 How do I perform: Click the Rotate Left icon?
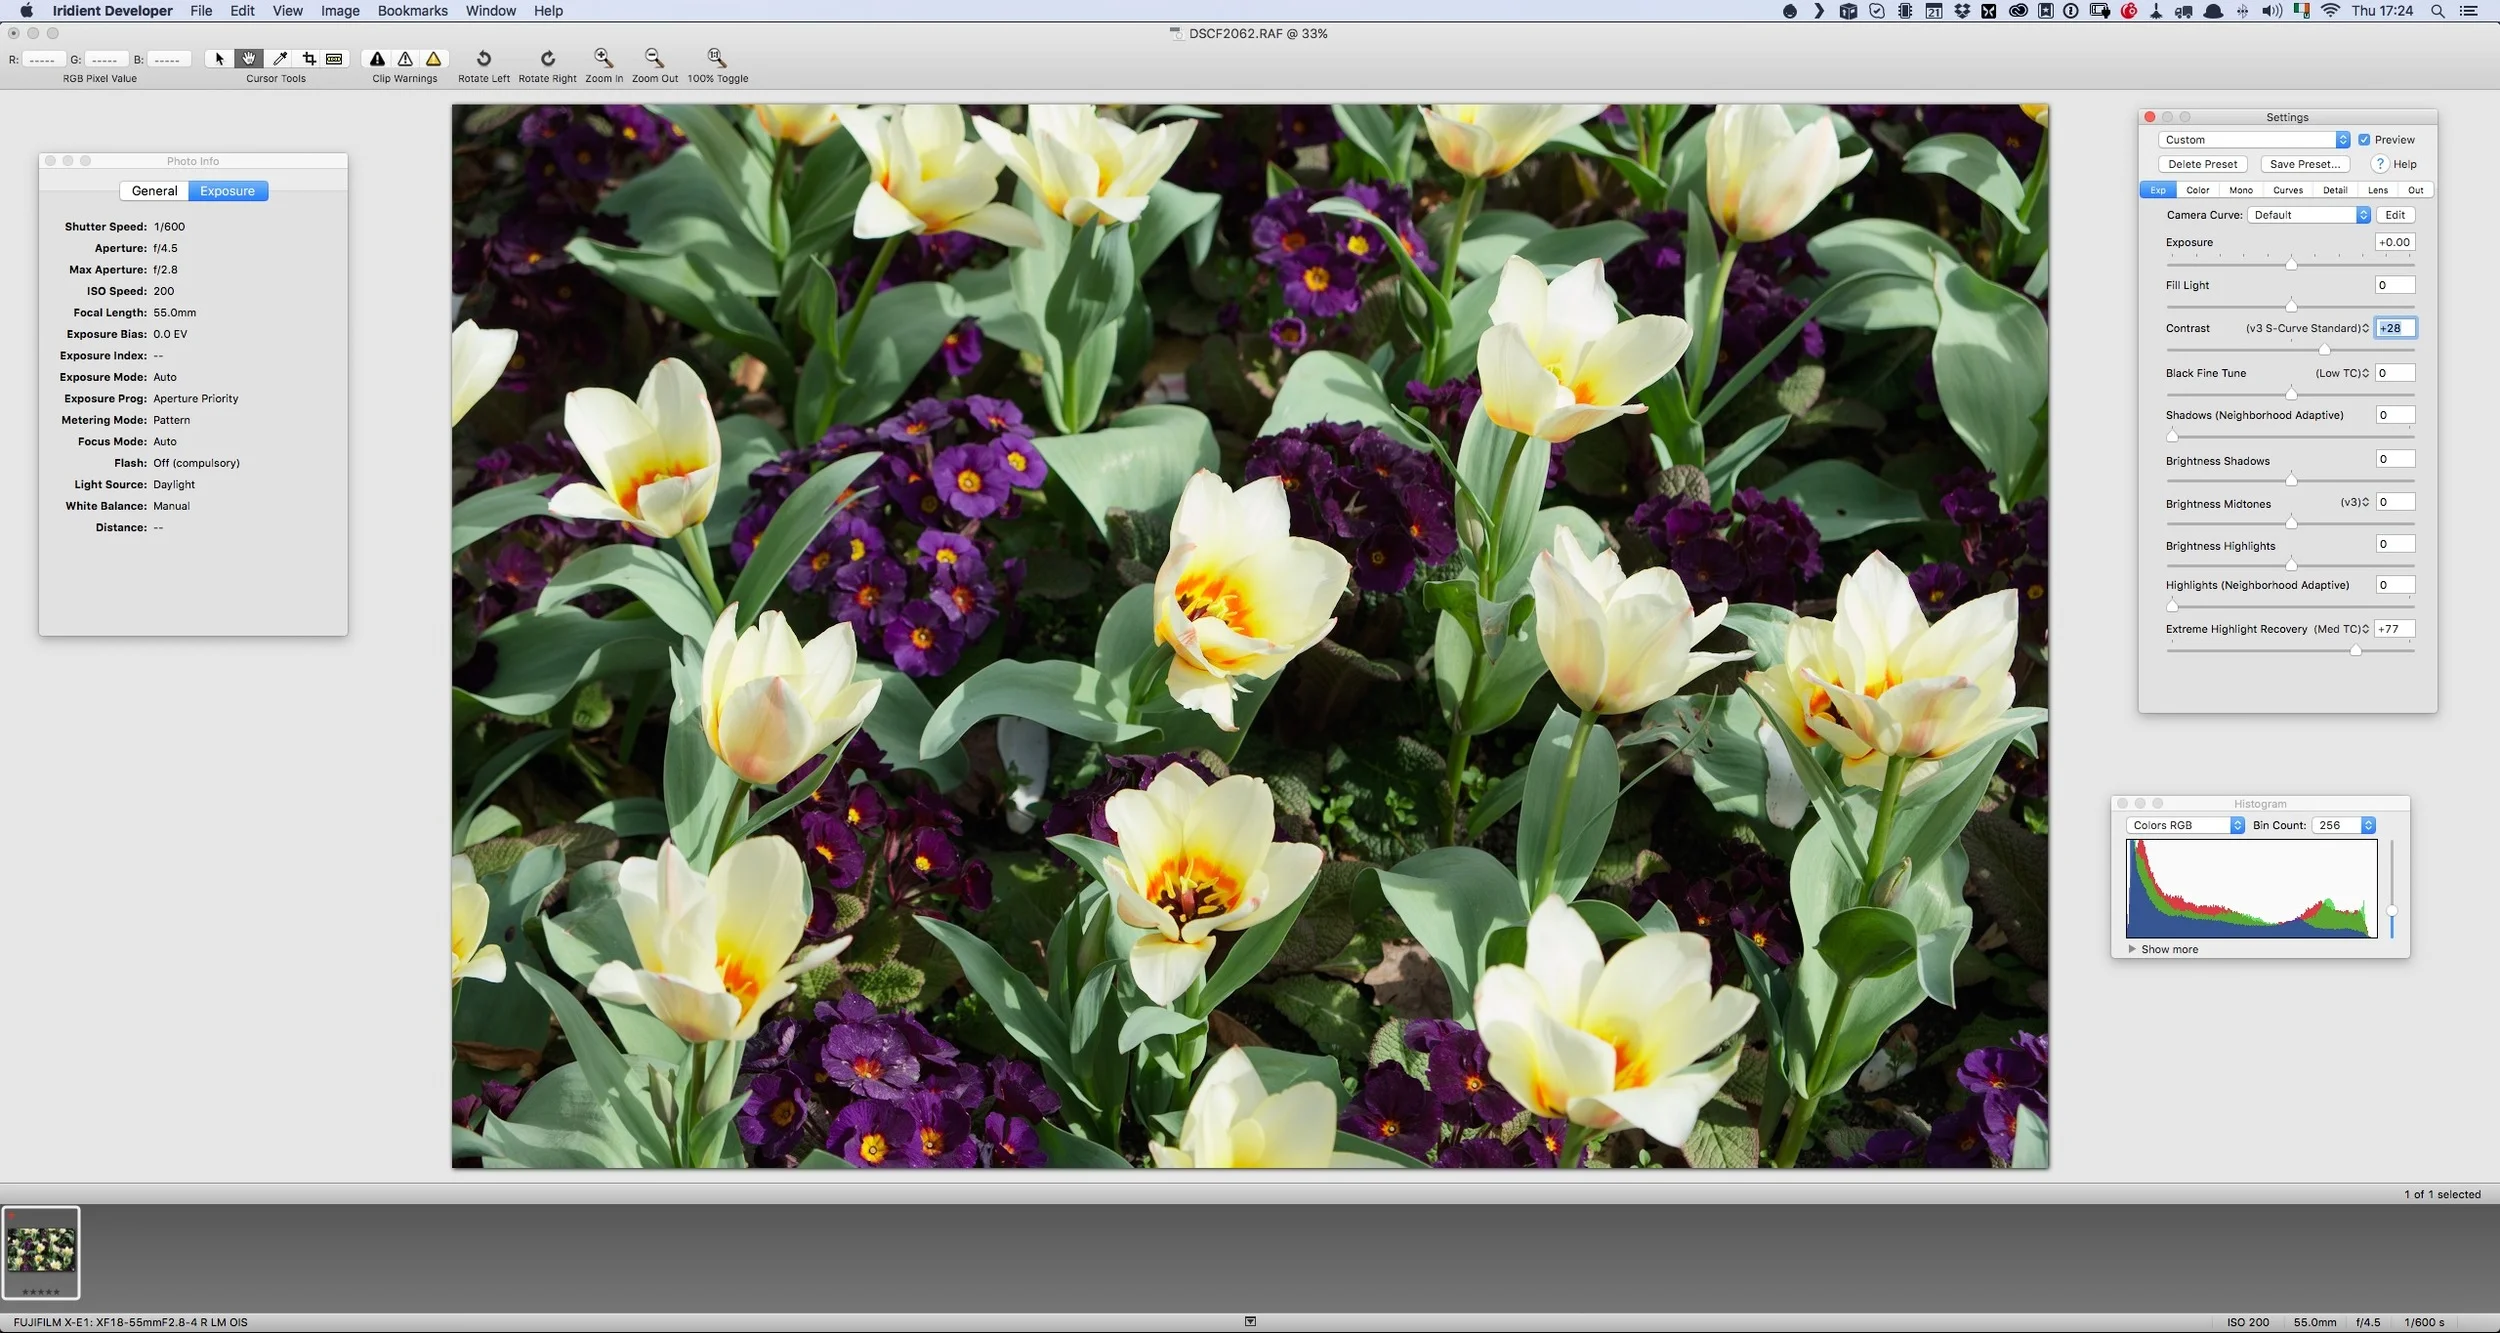coord(483,58)
